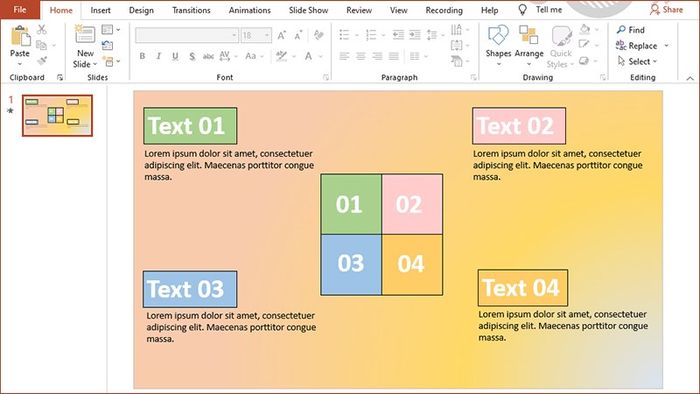The image size is (700, 394).
Task: Switch to the Transitions tab
Action: coord(191,10)
